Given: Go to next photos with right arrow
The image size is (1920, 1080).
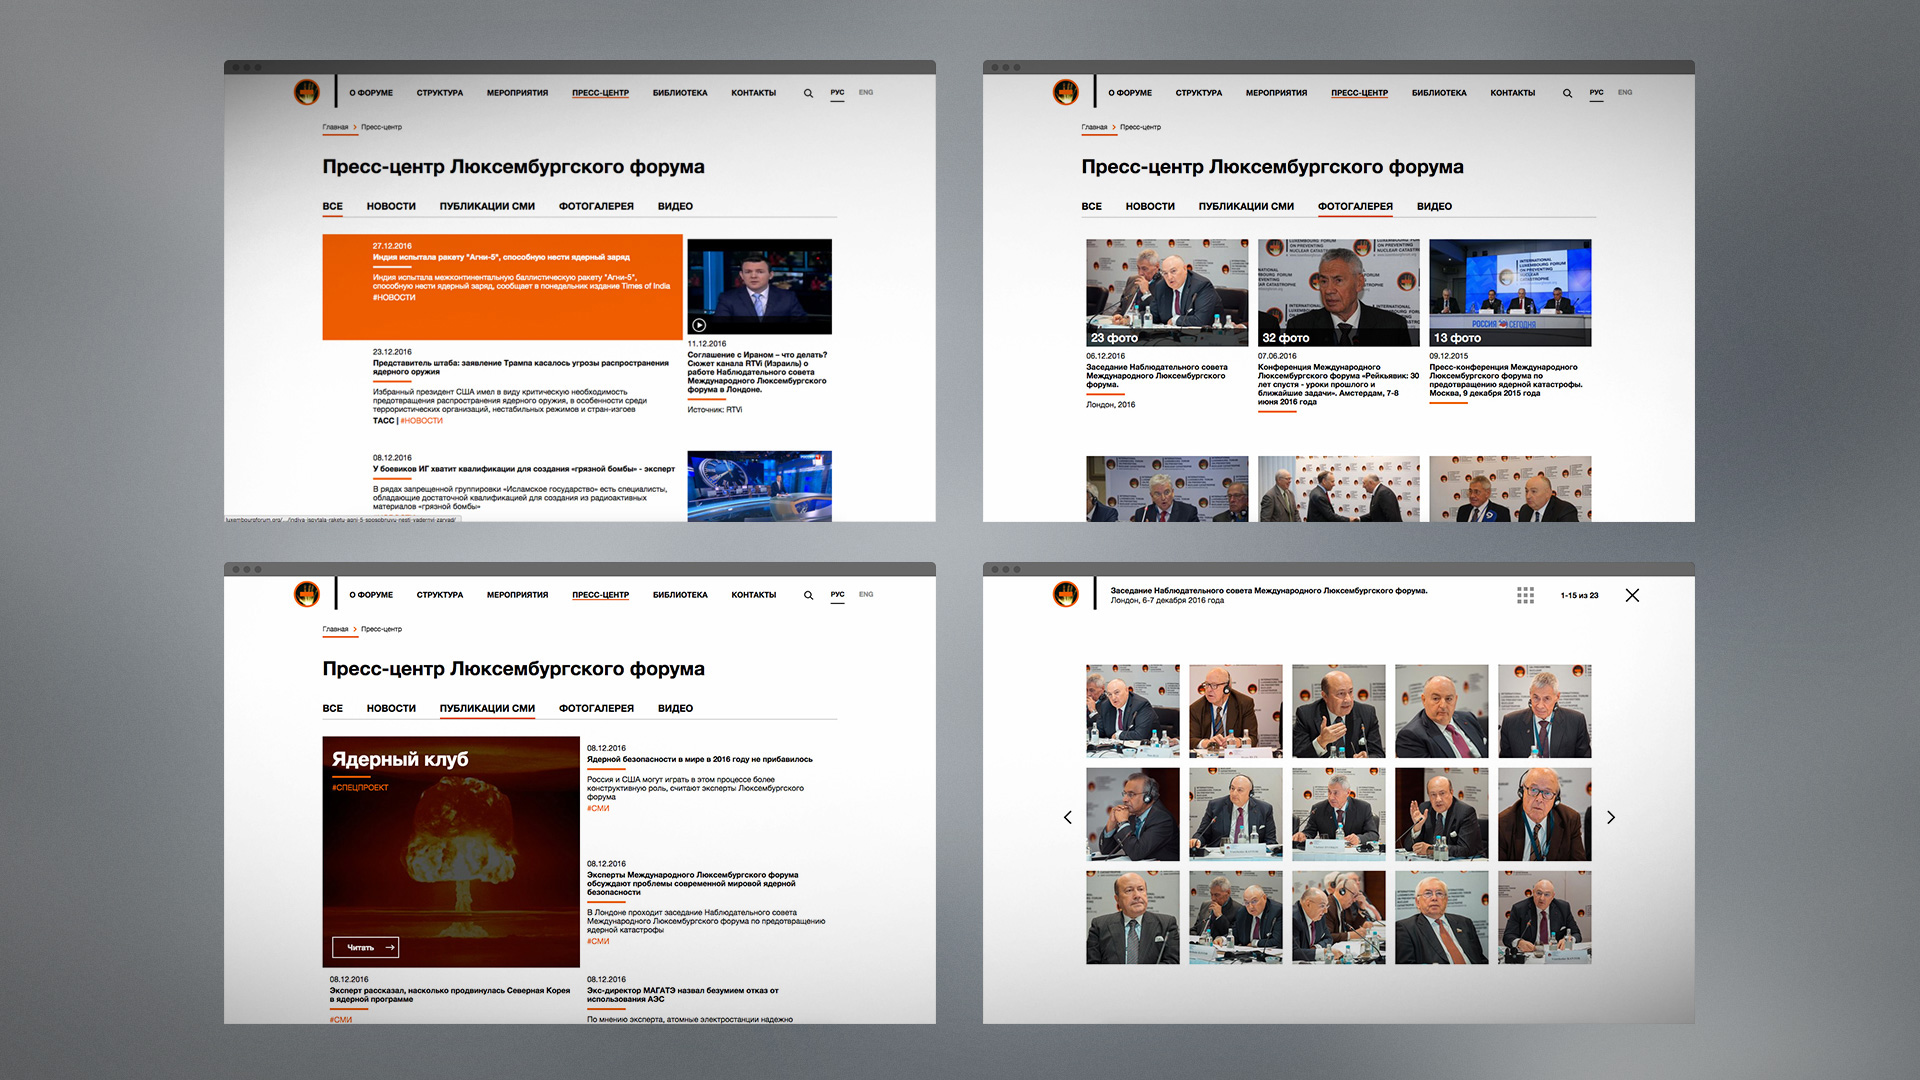Looking at the screenshot, I should 1611,817.
